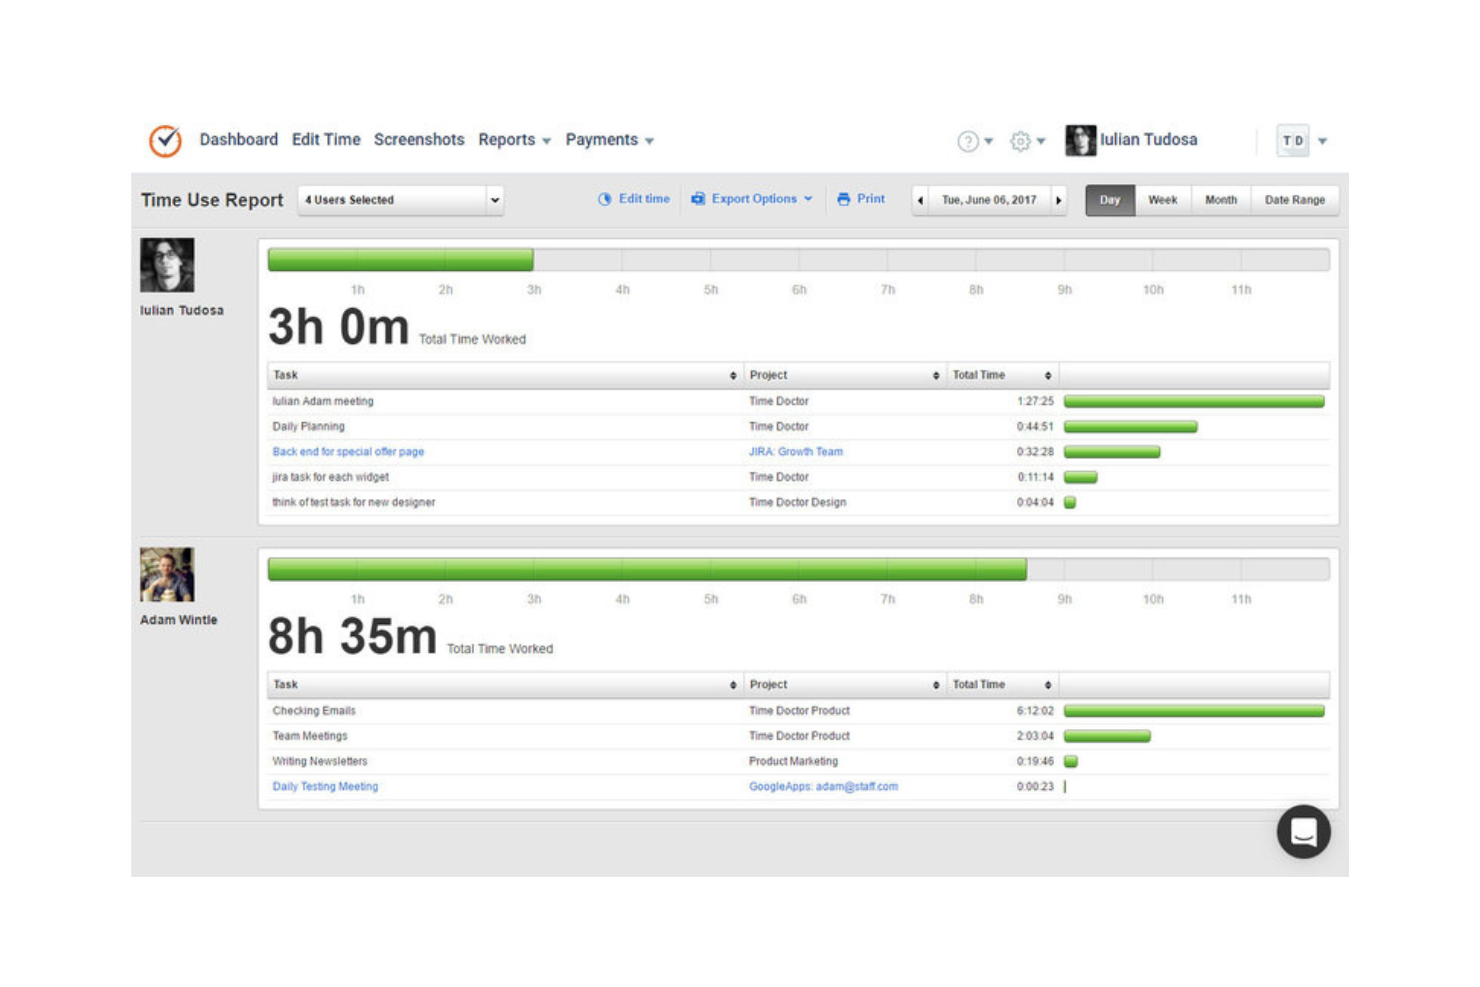Click the TD company badge

click(1293, 141)
